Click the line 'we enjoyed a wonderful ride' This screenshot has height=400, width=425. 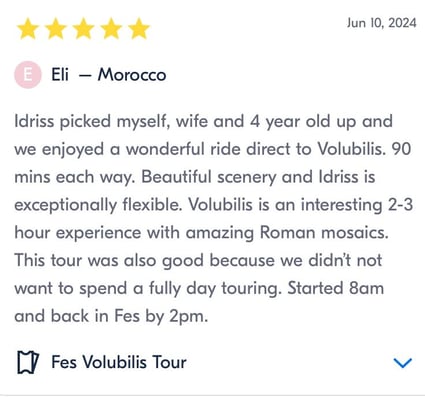(x=213, y=149)
